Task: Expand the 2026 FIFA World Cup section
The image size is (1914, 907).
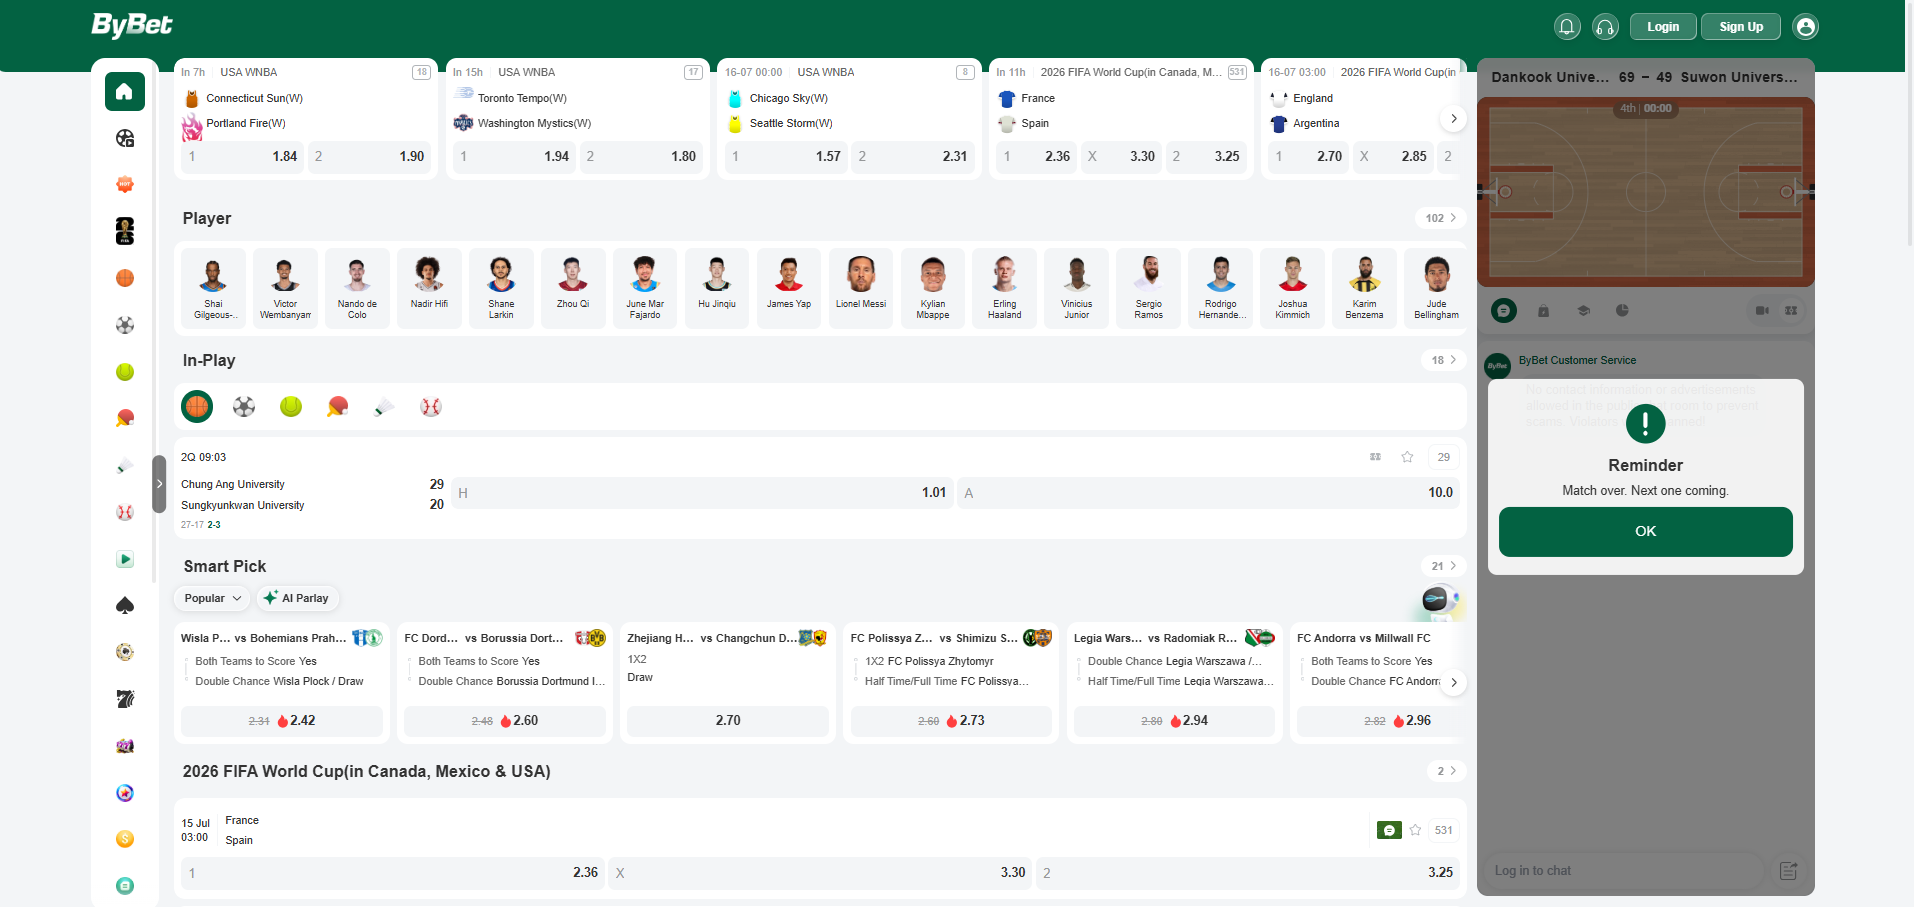Action: 1447,771
